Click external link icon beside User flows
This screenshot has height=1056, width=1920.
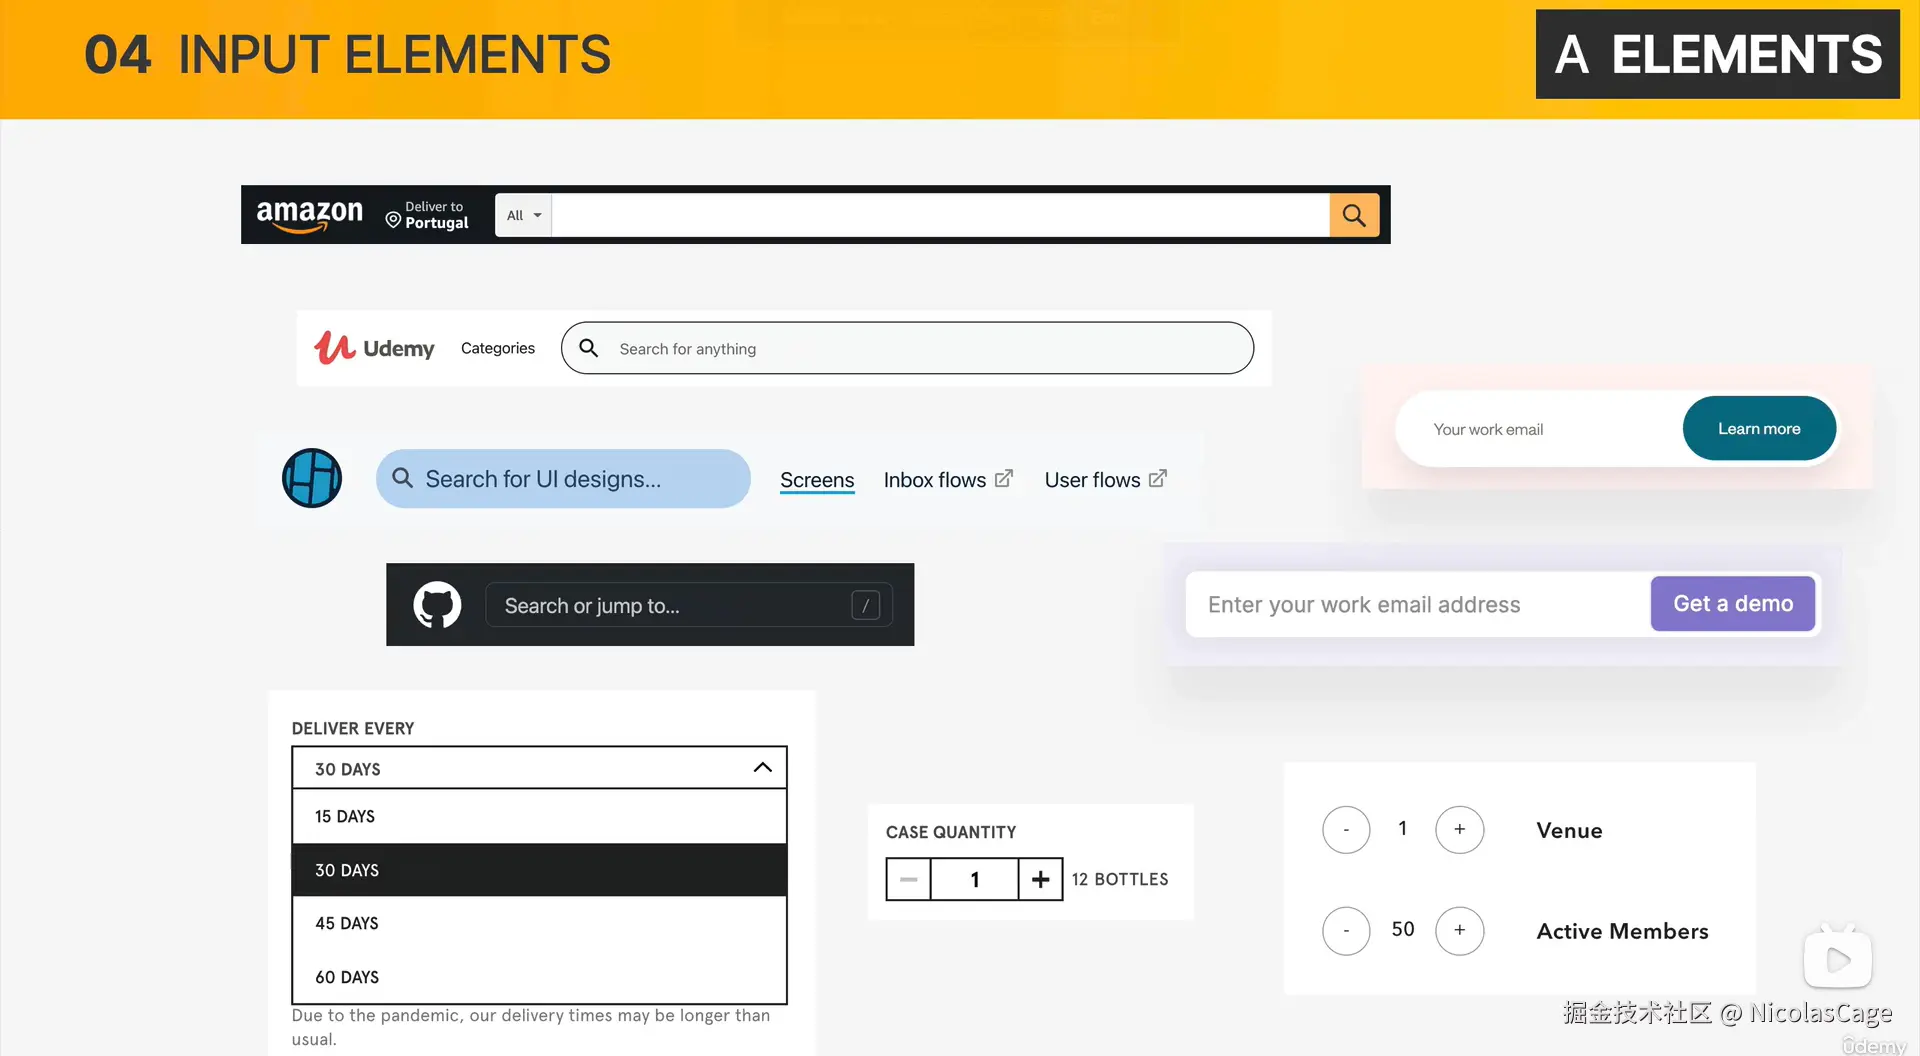coord(1158,478)
